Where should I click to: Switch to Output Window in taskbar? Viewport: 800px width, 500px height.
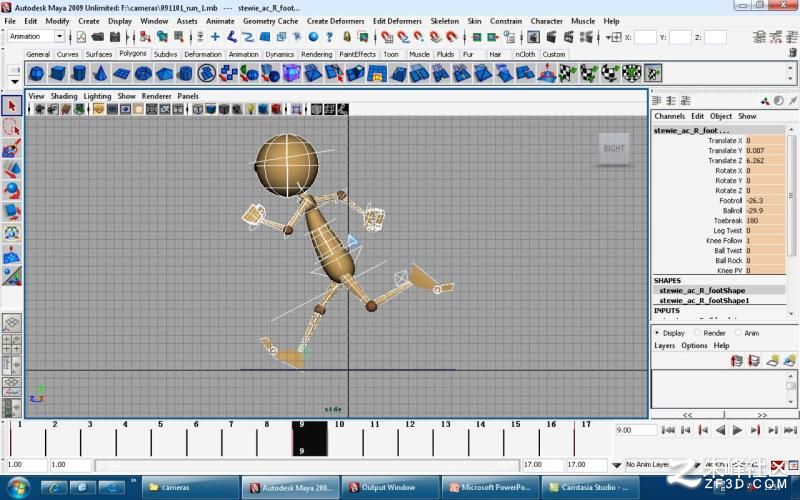click(390, 487)
